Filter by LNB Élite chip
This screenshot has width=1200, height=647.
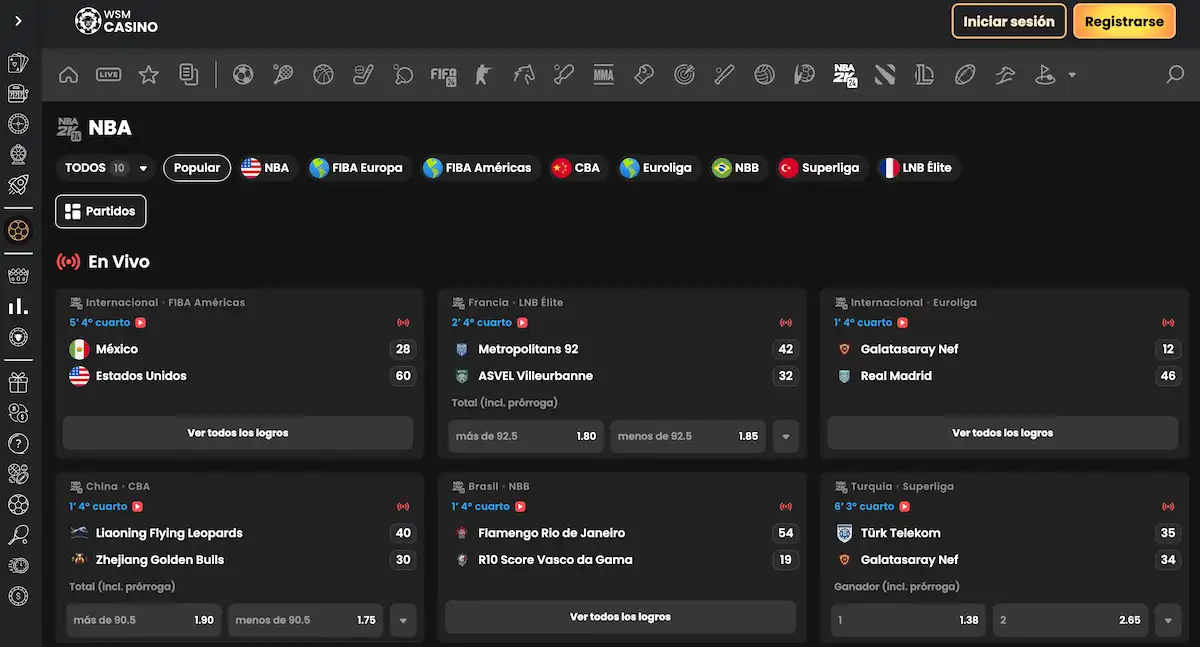click(916, 168)
